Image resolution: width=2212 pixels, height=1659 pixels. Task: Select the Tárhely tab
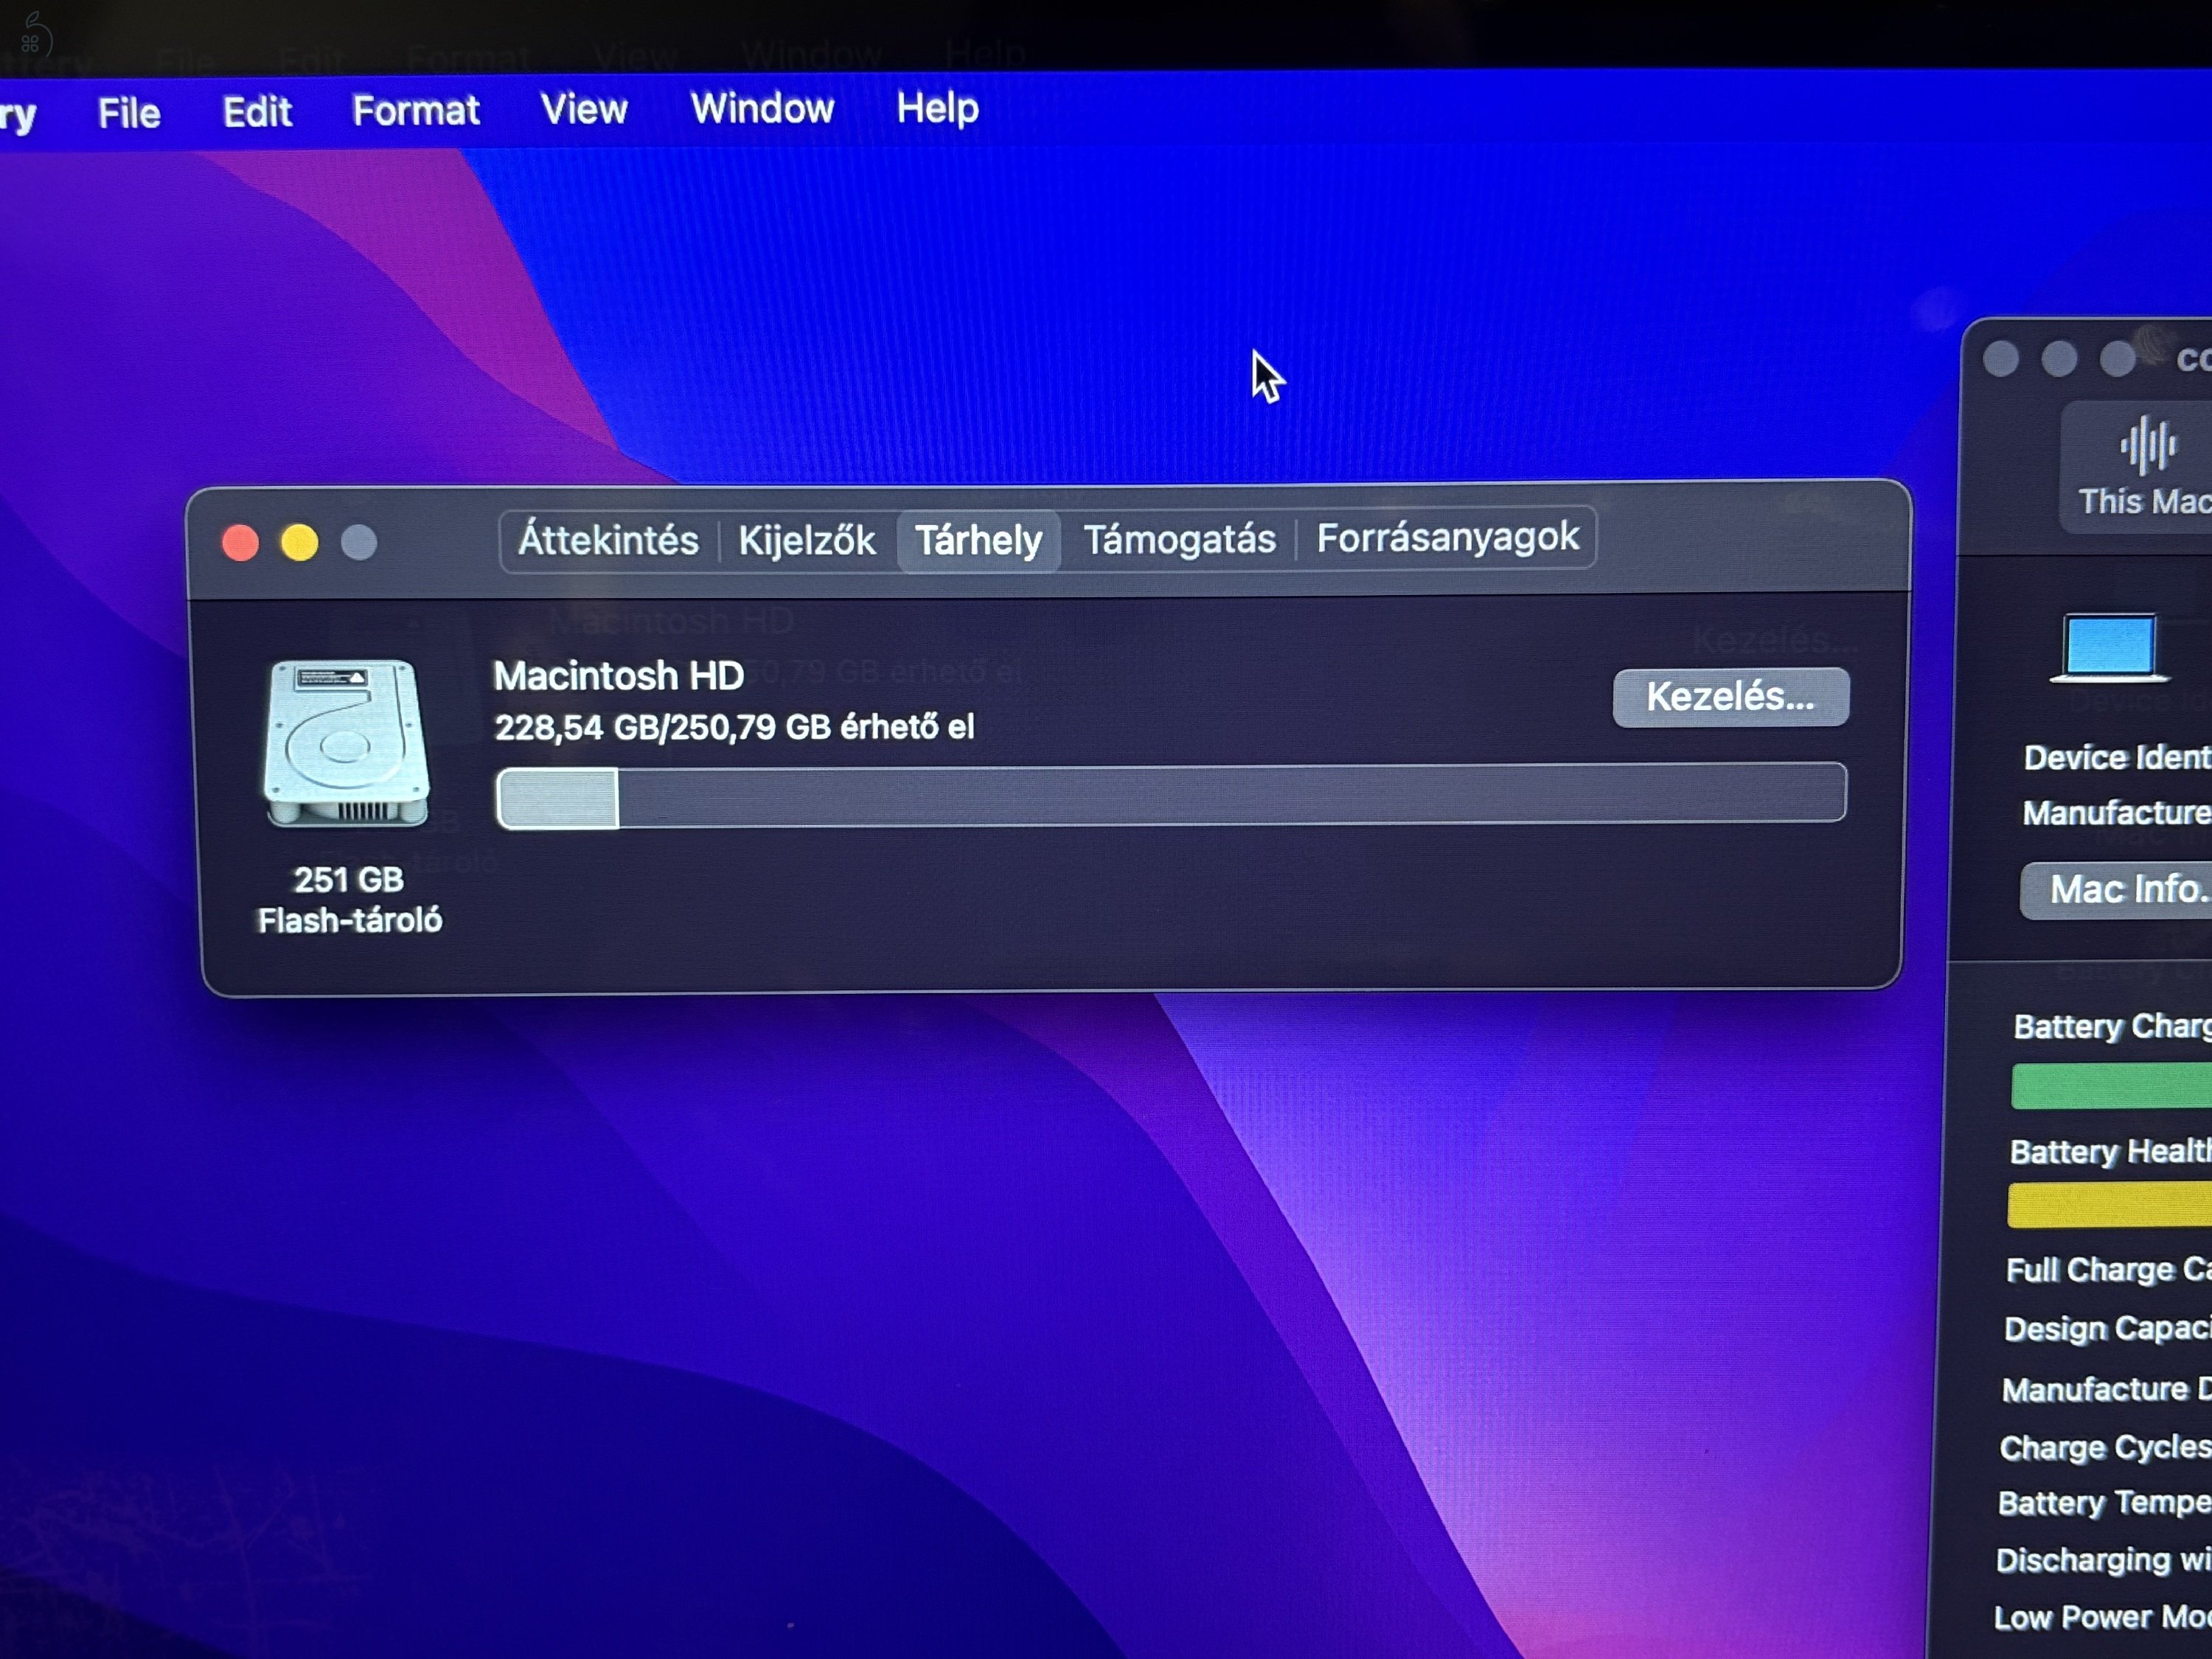979,540
